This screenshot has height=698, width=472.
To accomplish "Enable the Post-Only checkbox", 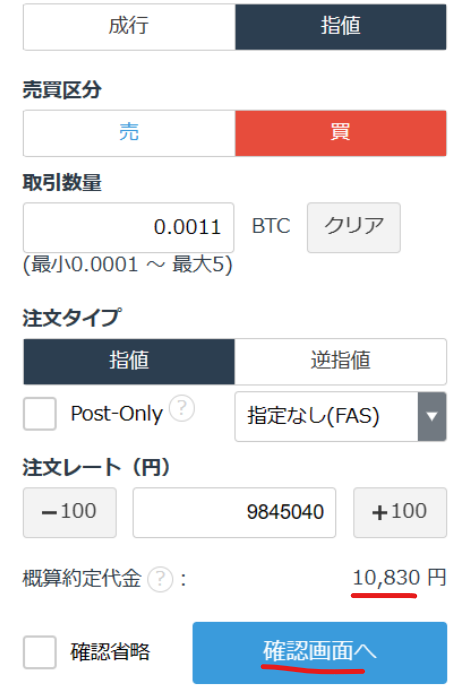I will 40,414.
